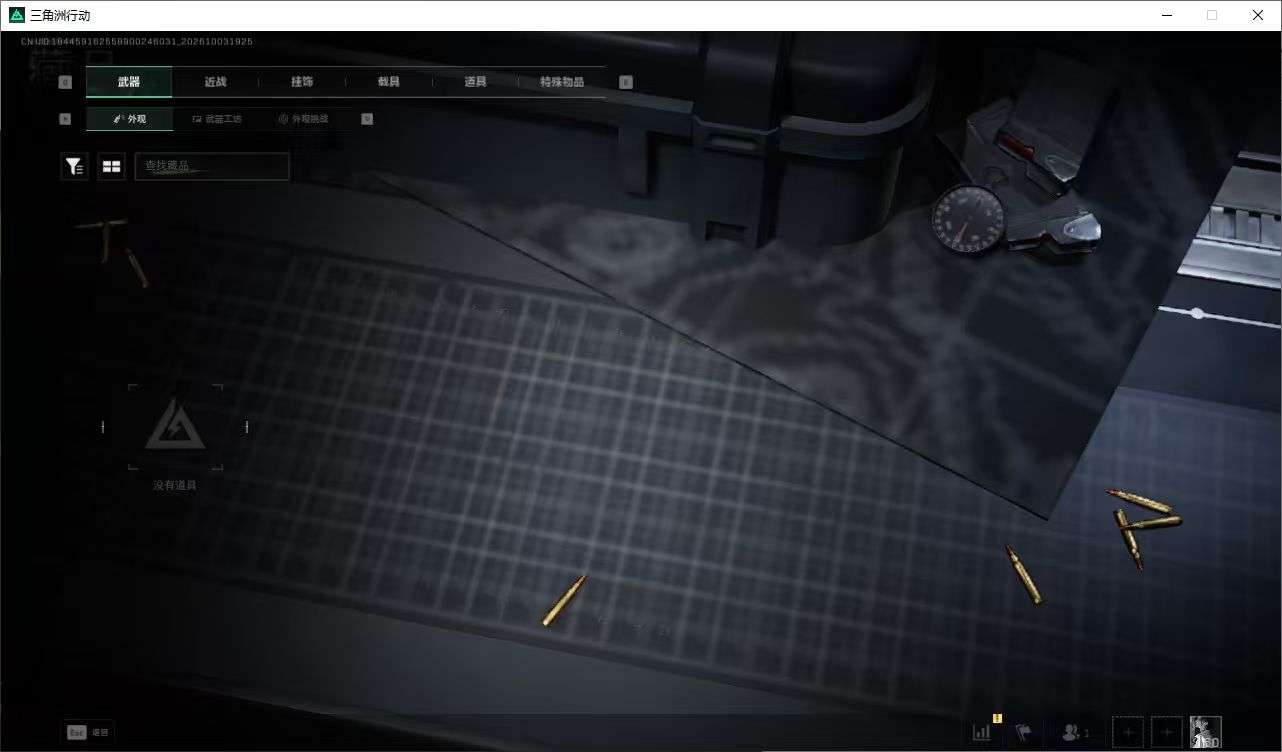Click the 查找藏品 search field
The height and width of the screenshot is (752, 1282).
pyautogui.click(x=212, y=166)
